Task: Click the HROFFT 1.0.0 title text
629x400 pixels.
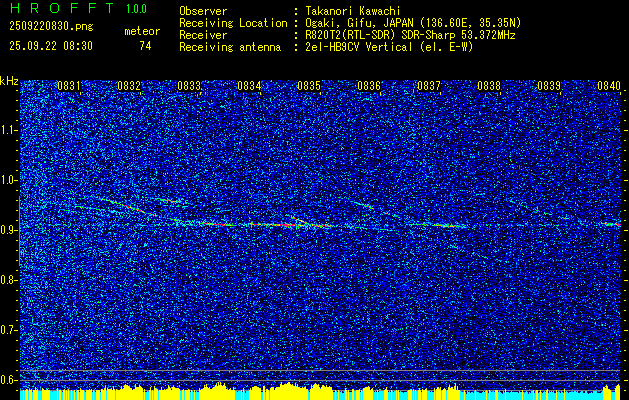Action: (x=79, y=8)
